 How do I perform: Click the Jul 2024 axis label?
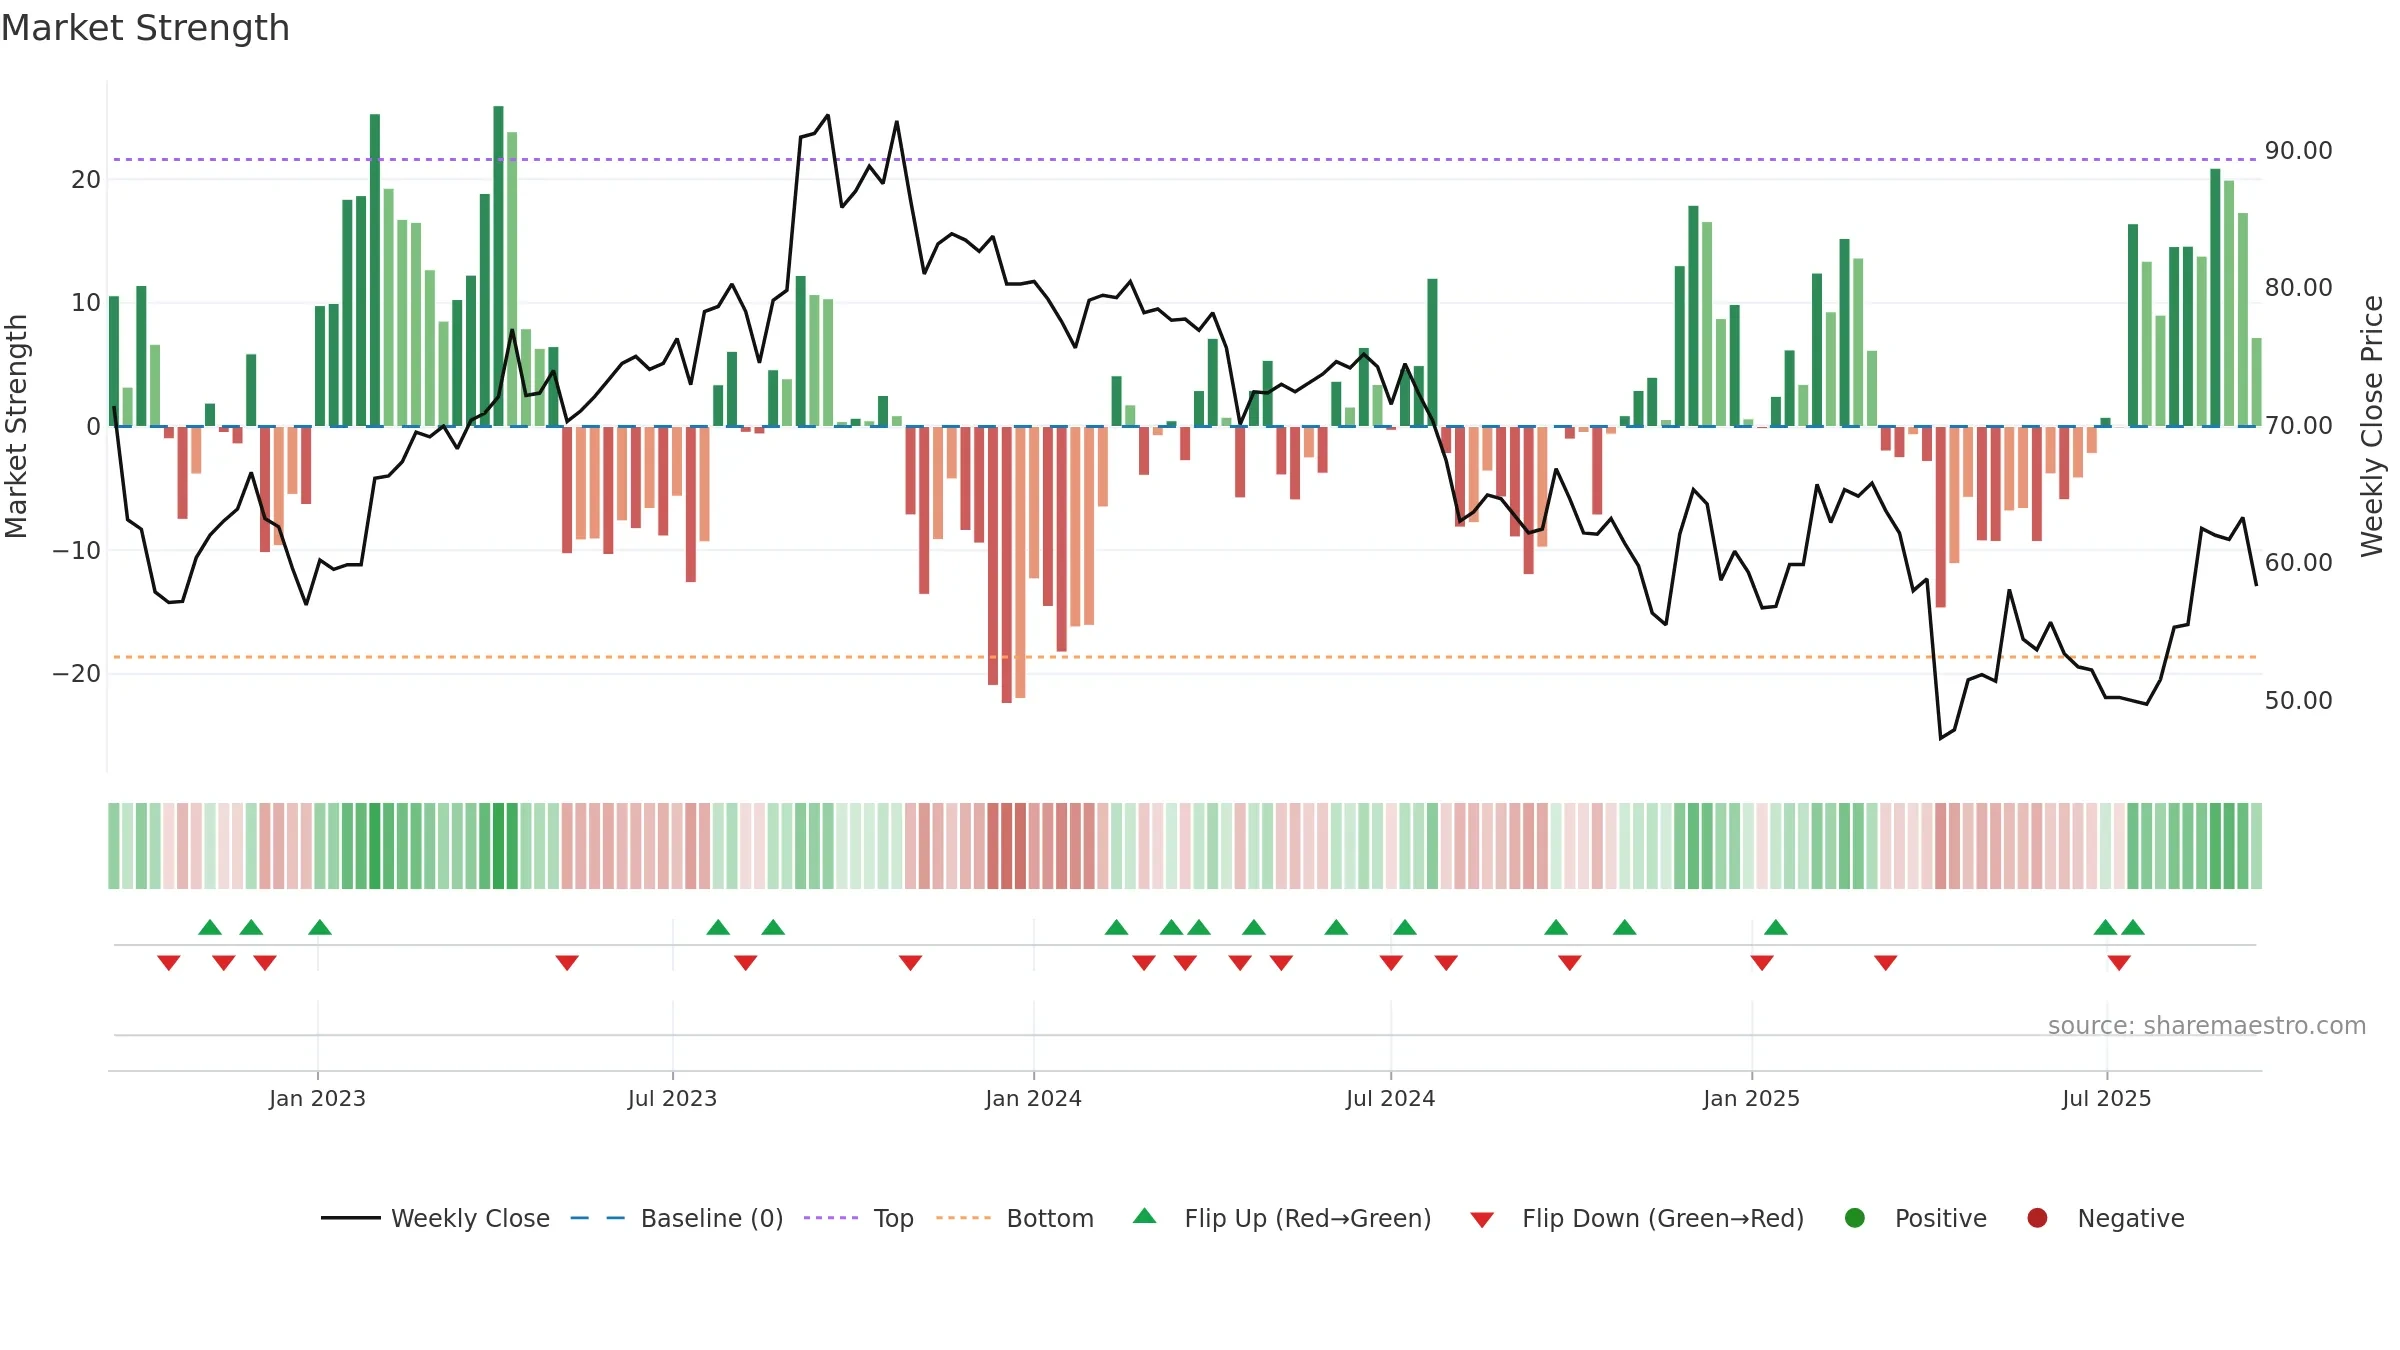tap(1390, 1098)
